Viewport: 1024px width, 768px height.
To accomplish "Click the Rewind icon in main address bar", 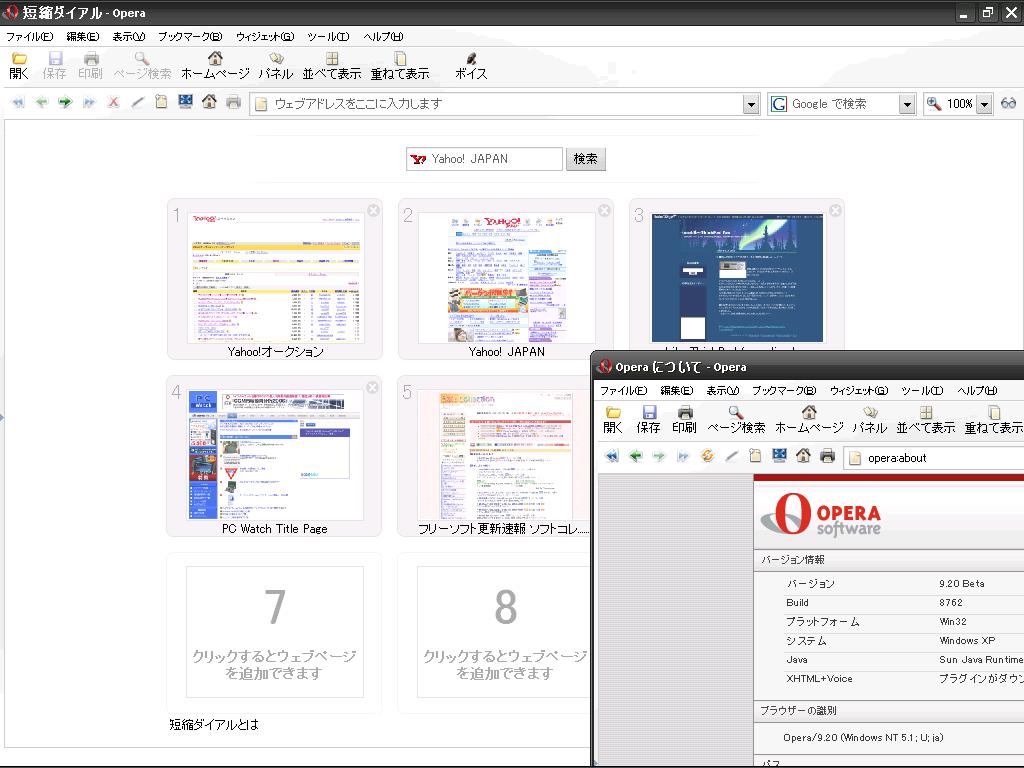I will tap(18, 103).
